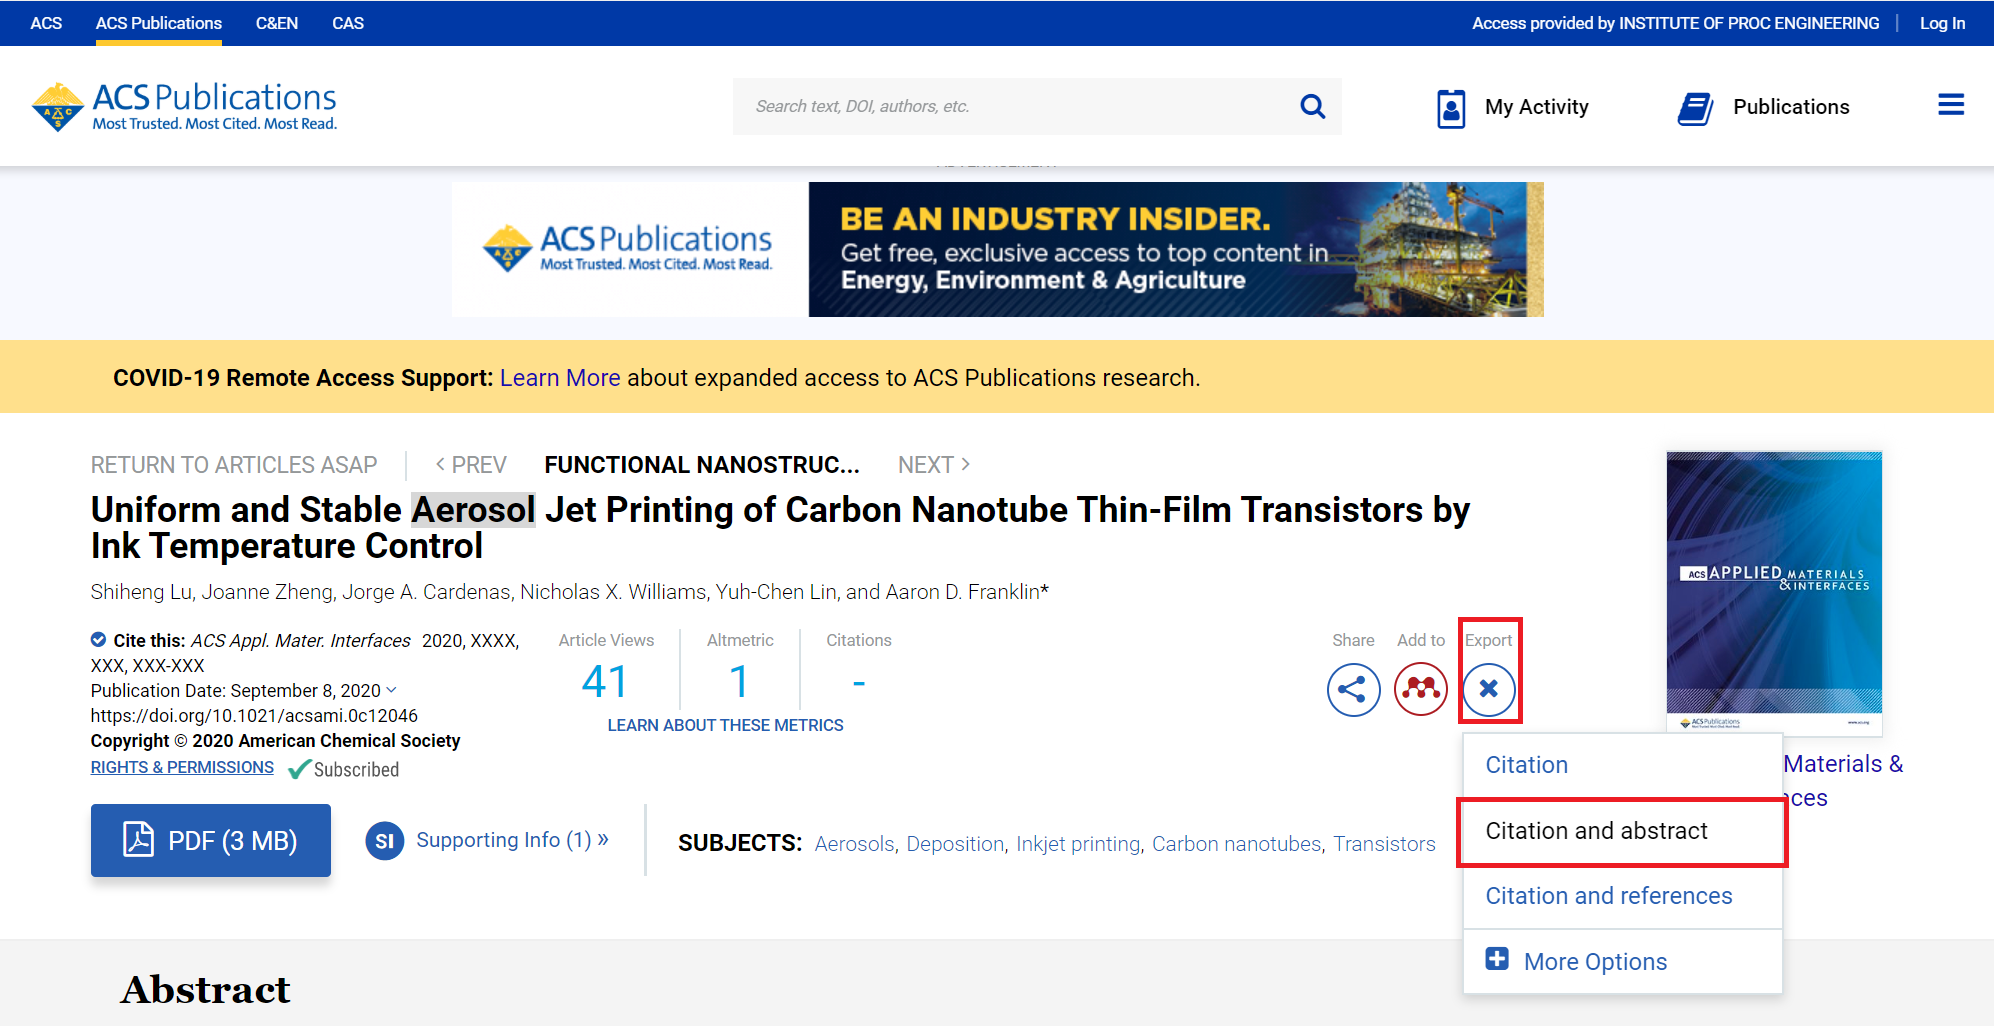Open the Transistors subject link

(x=1384, y=844)
